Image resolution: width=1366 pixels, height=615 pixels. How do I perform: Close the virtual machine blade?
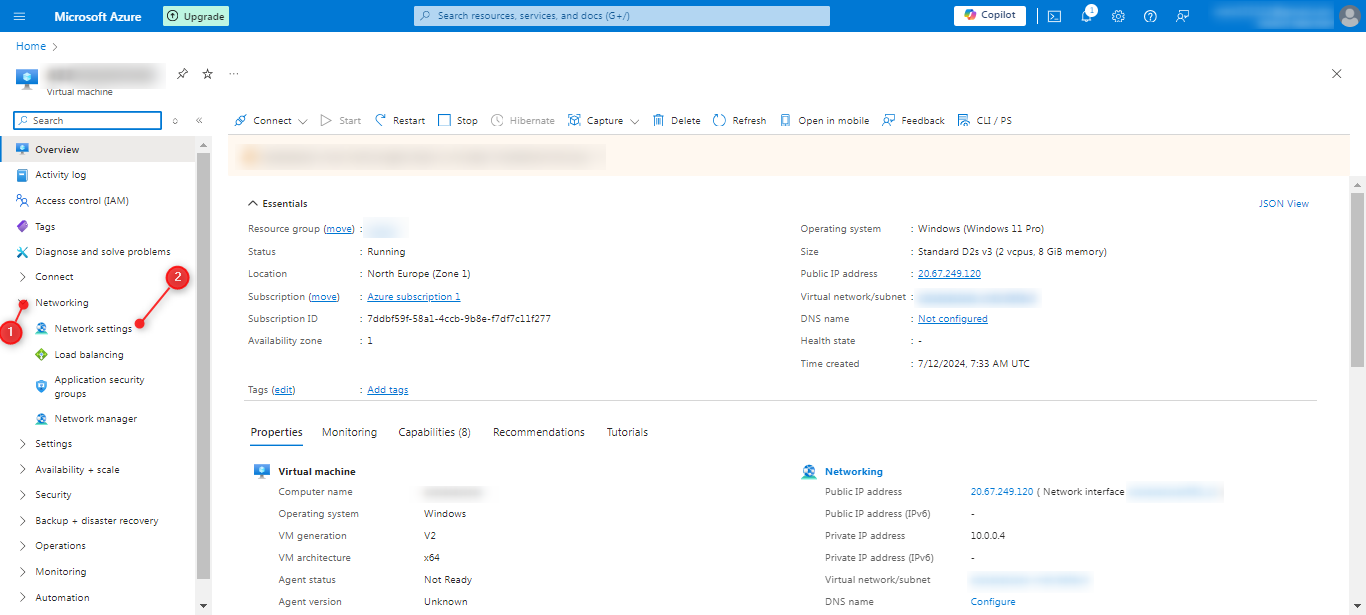[x=1337, y=74]
